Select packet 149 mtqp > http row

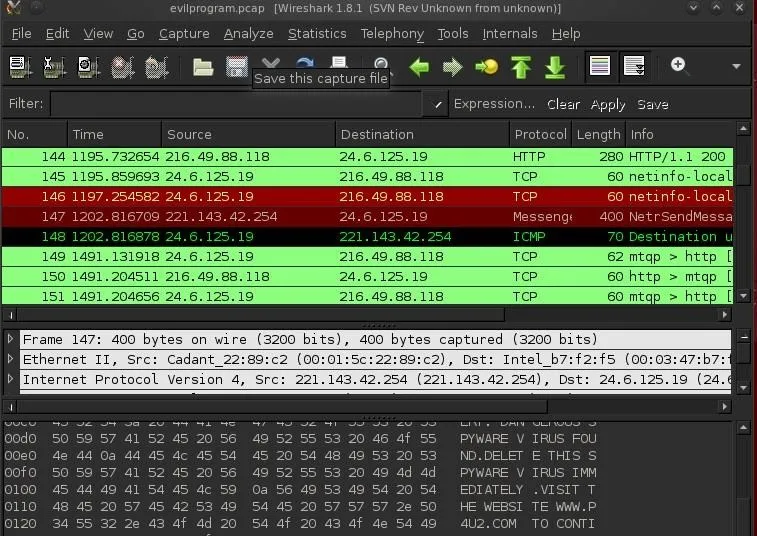tap(367, 256)
